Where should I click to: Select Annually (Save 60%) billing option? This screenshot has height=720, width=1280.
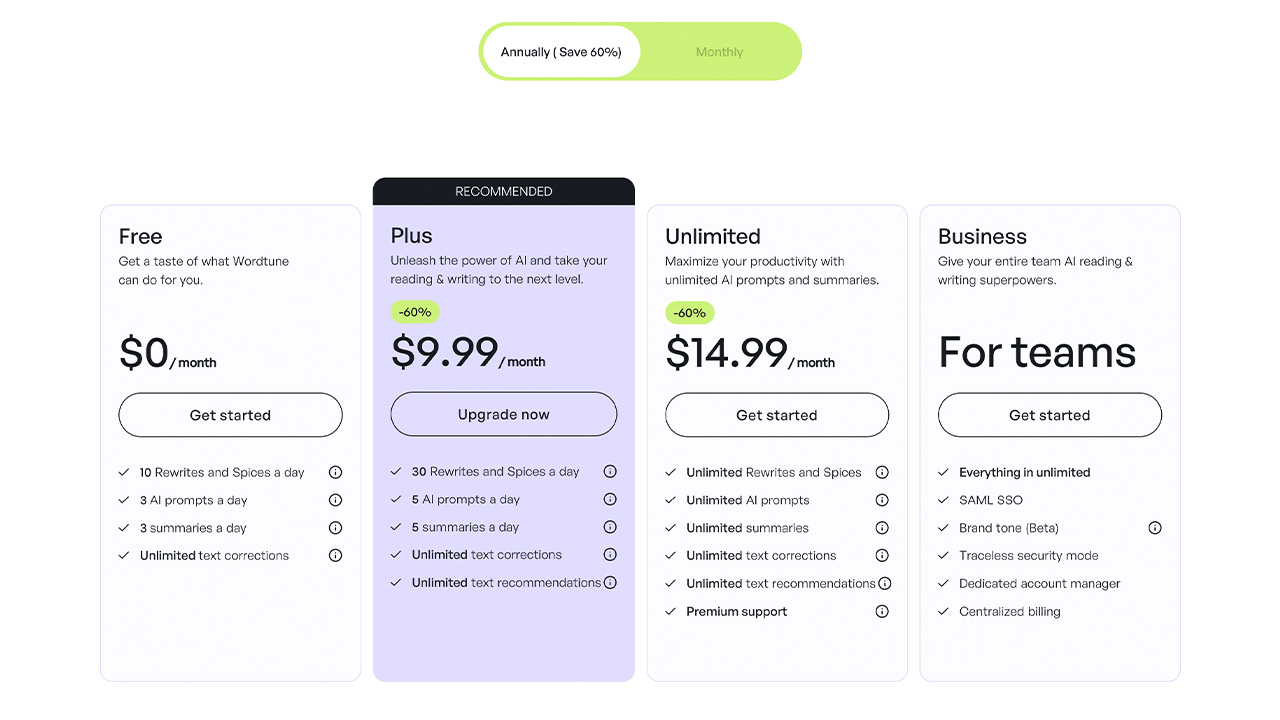coord(561,52)
